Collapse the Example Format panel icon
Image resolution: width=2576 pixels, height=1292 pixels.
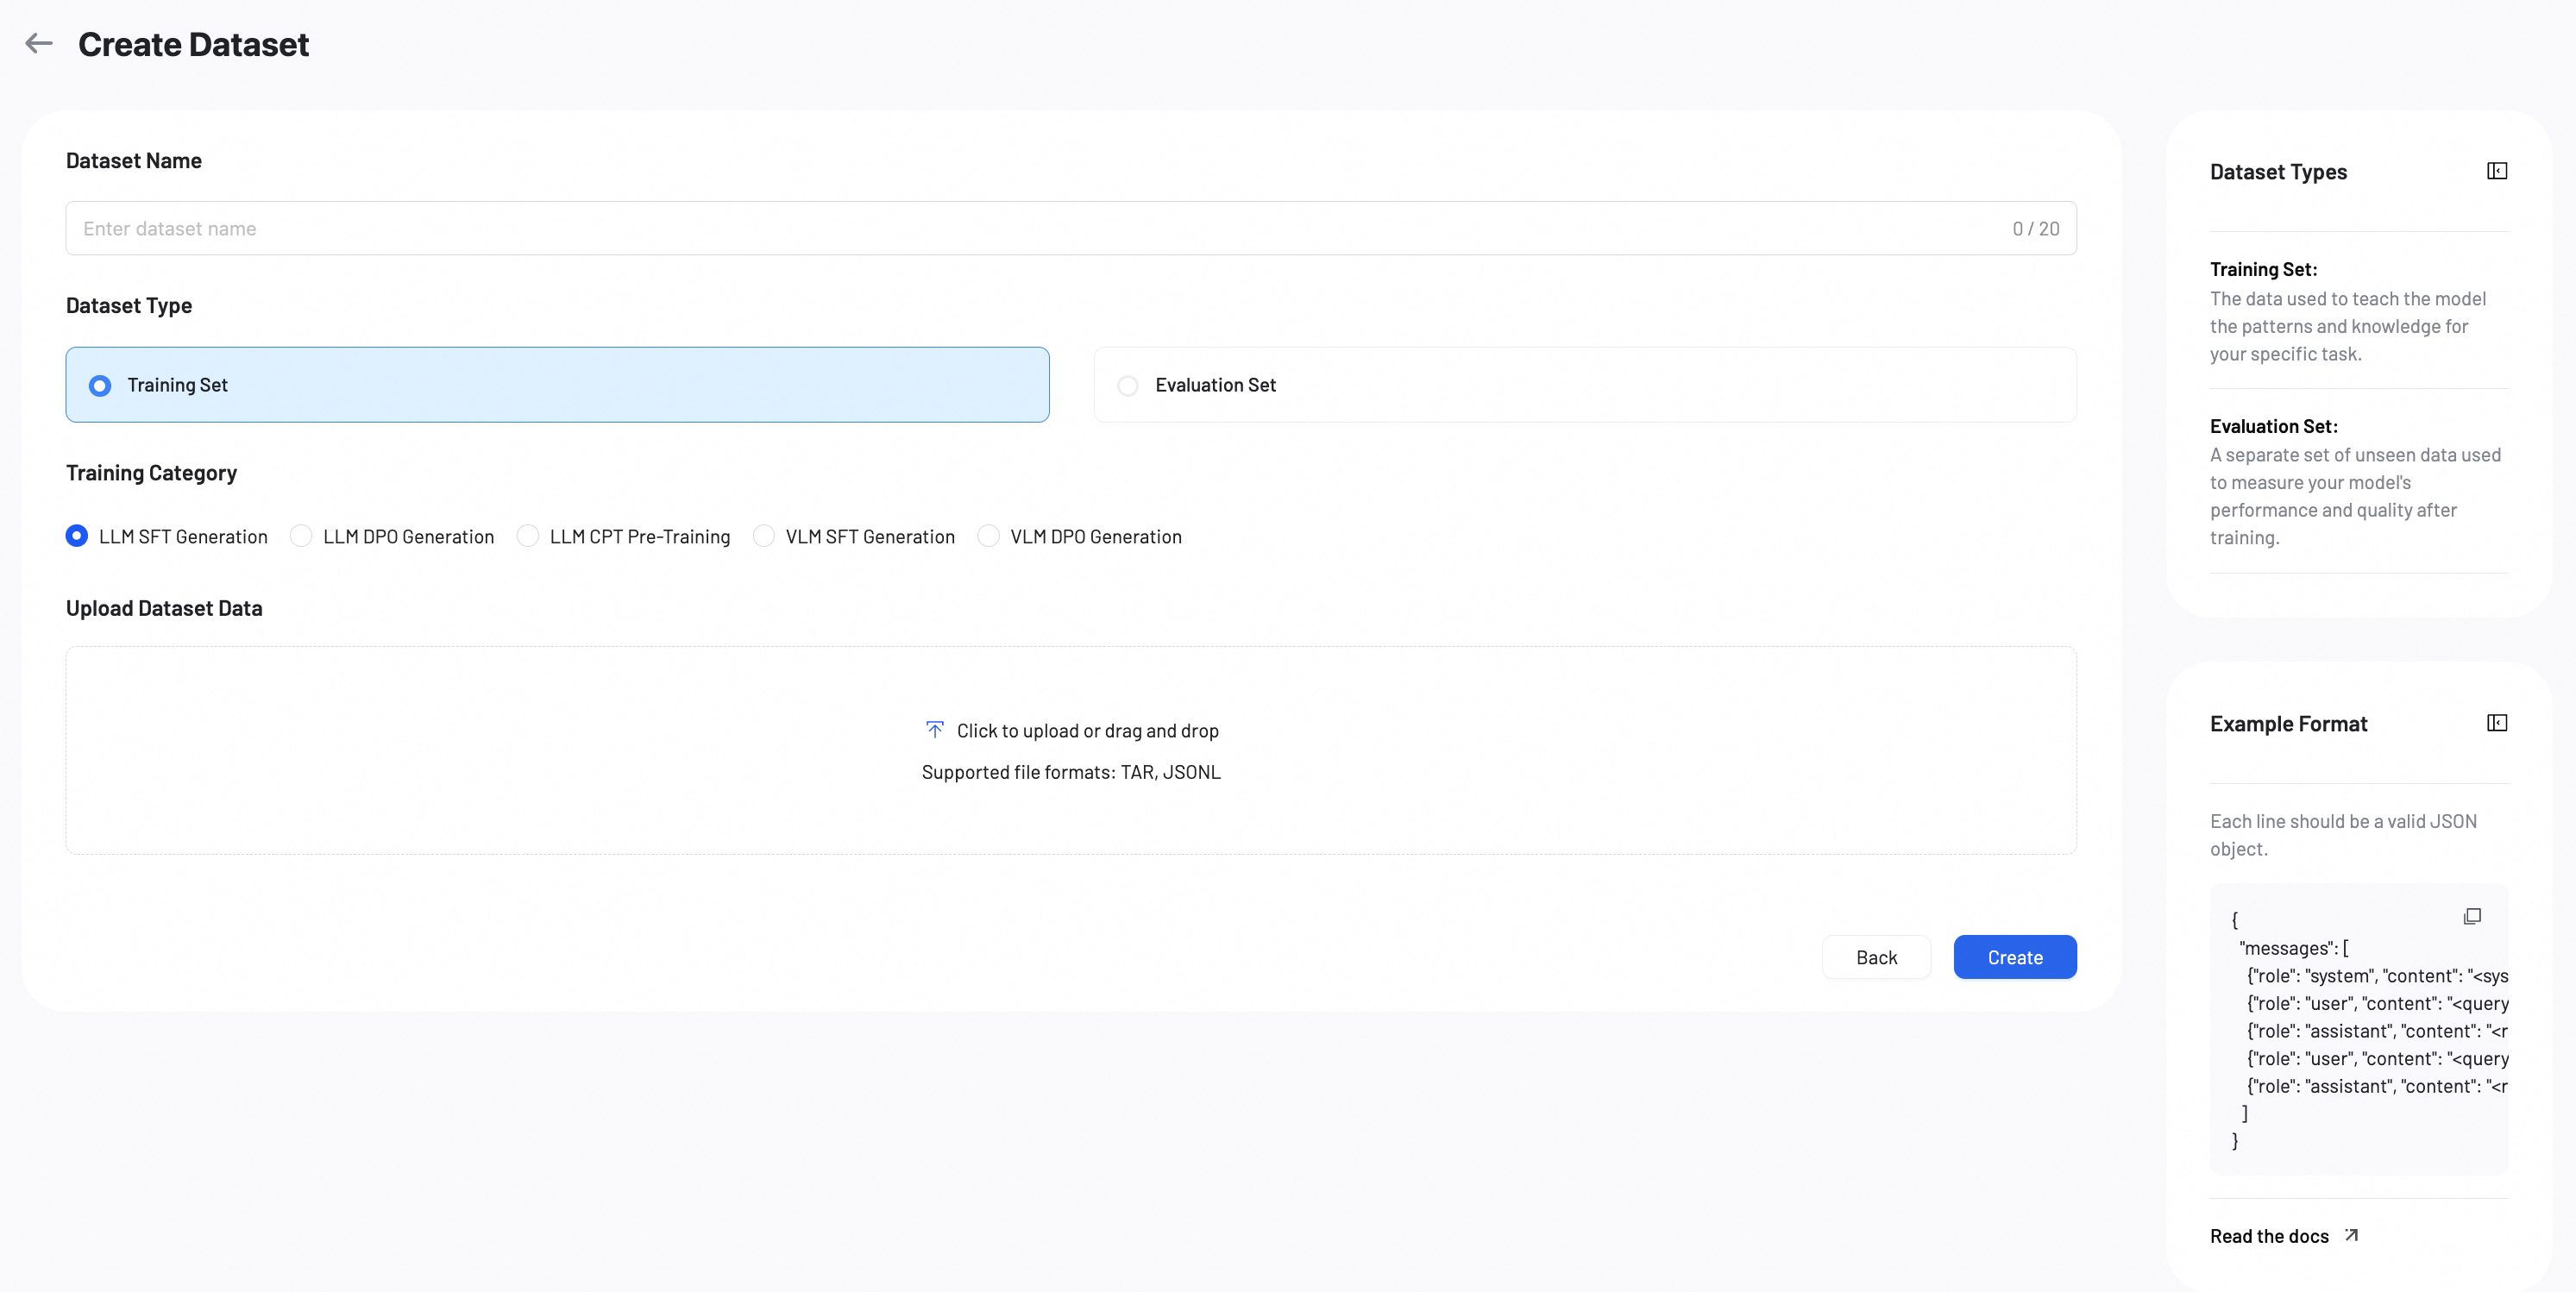tap(2497, 723)
